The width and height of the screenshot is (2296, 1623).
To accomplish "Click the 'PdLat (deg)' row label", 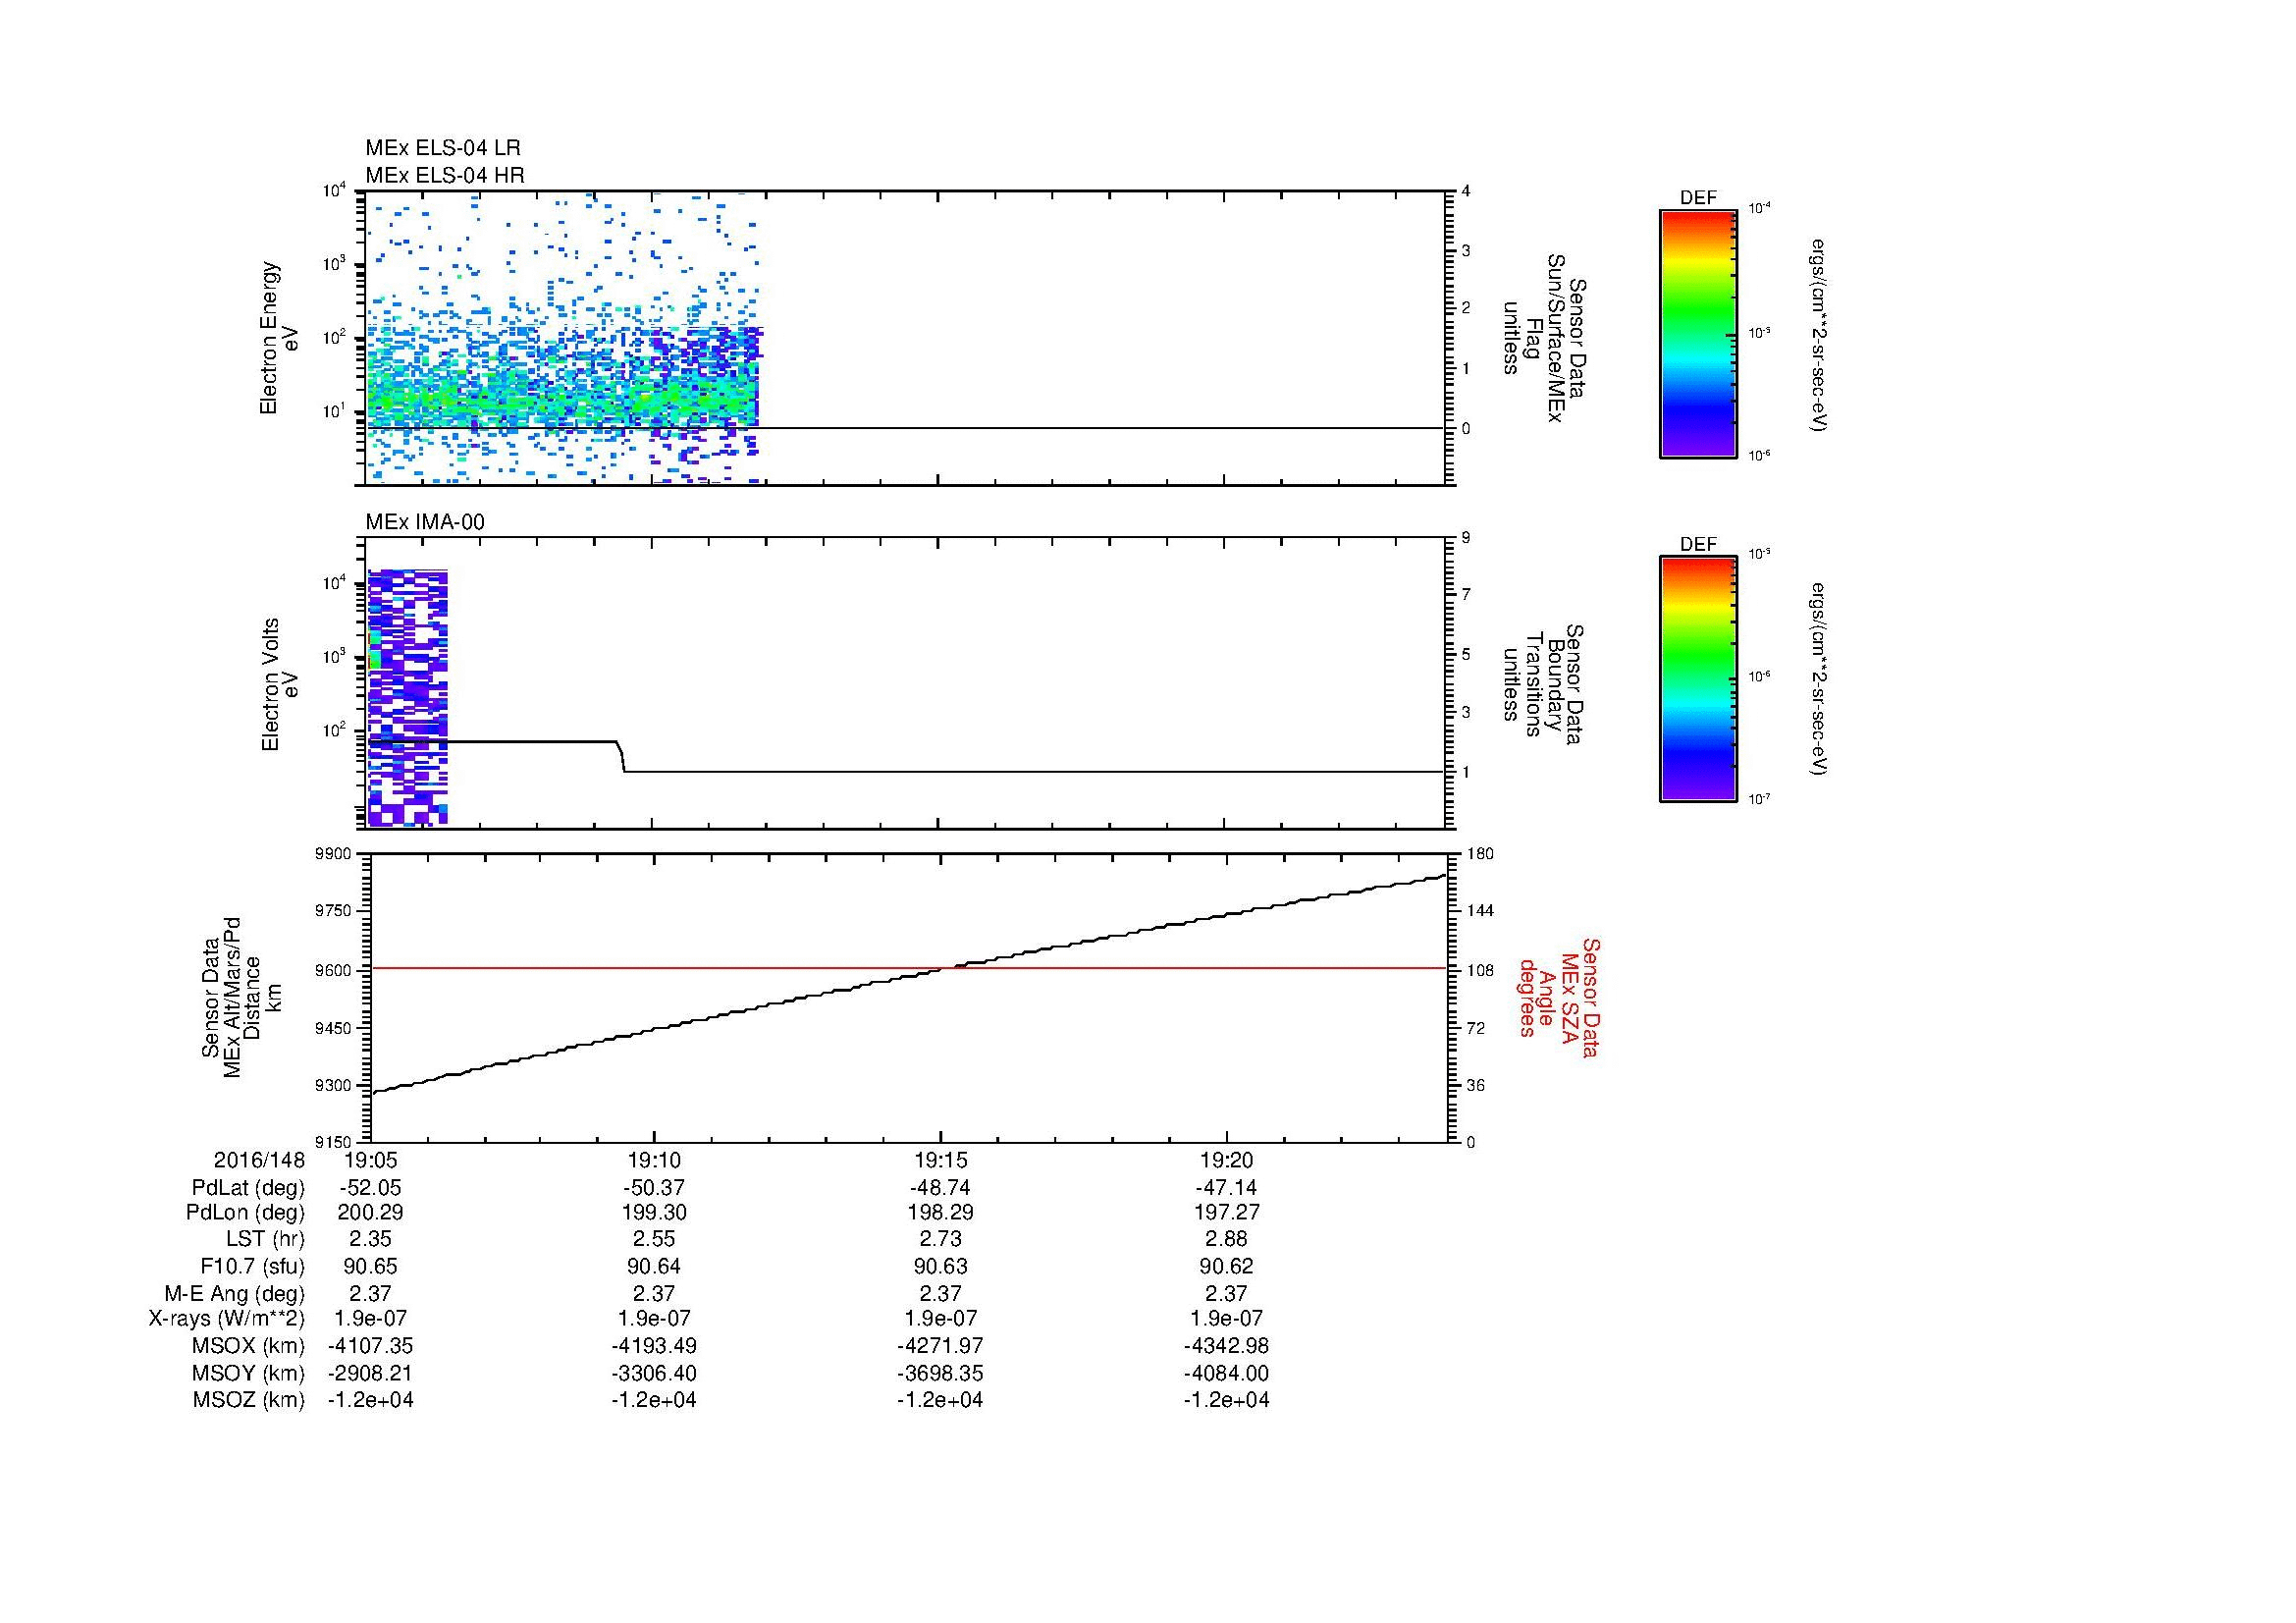I will (x=248, y=1188).
